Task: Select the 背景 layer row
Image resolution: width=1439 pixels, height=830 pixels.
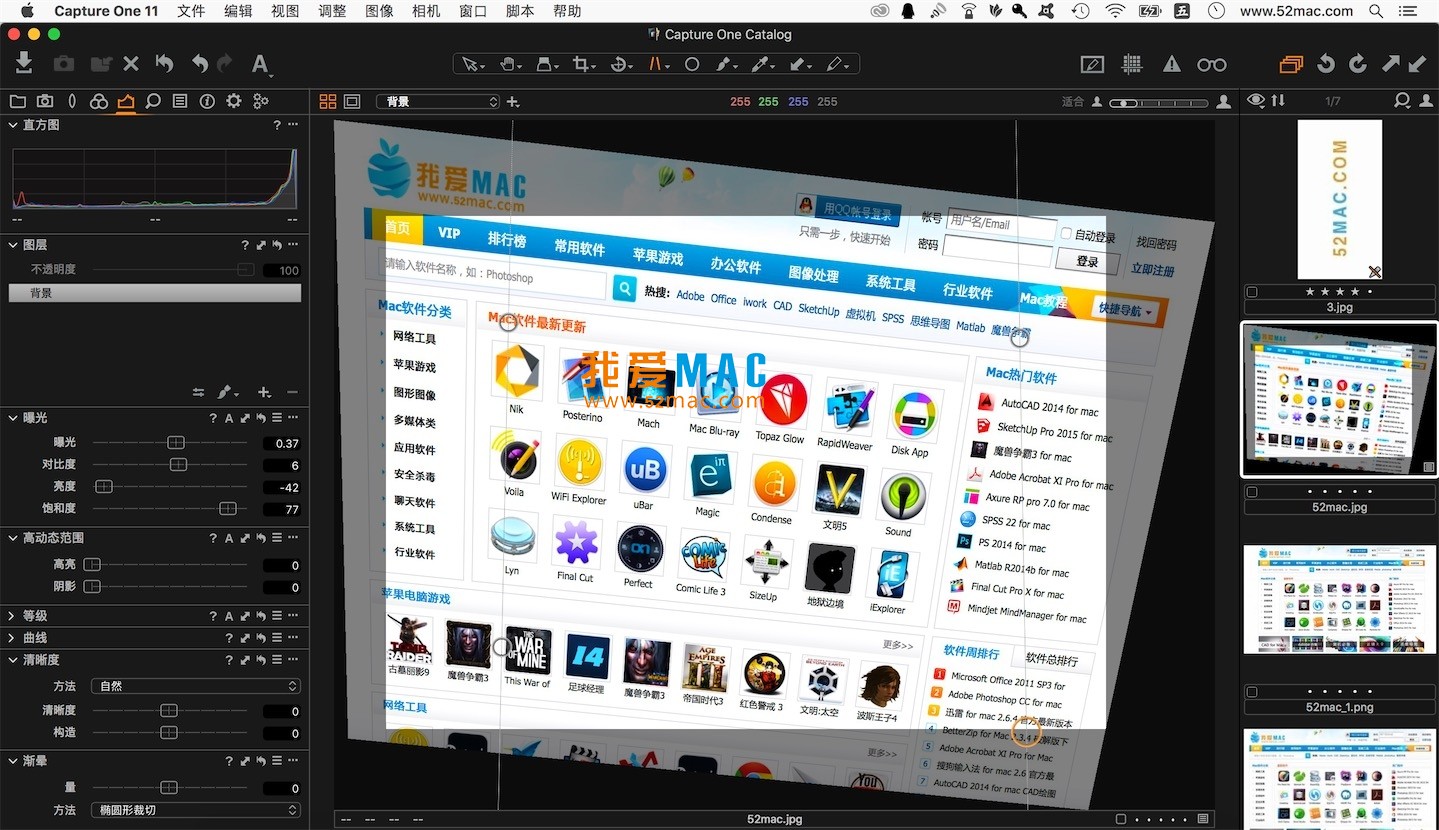Action: click(155, 293)
